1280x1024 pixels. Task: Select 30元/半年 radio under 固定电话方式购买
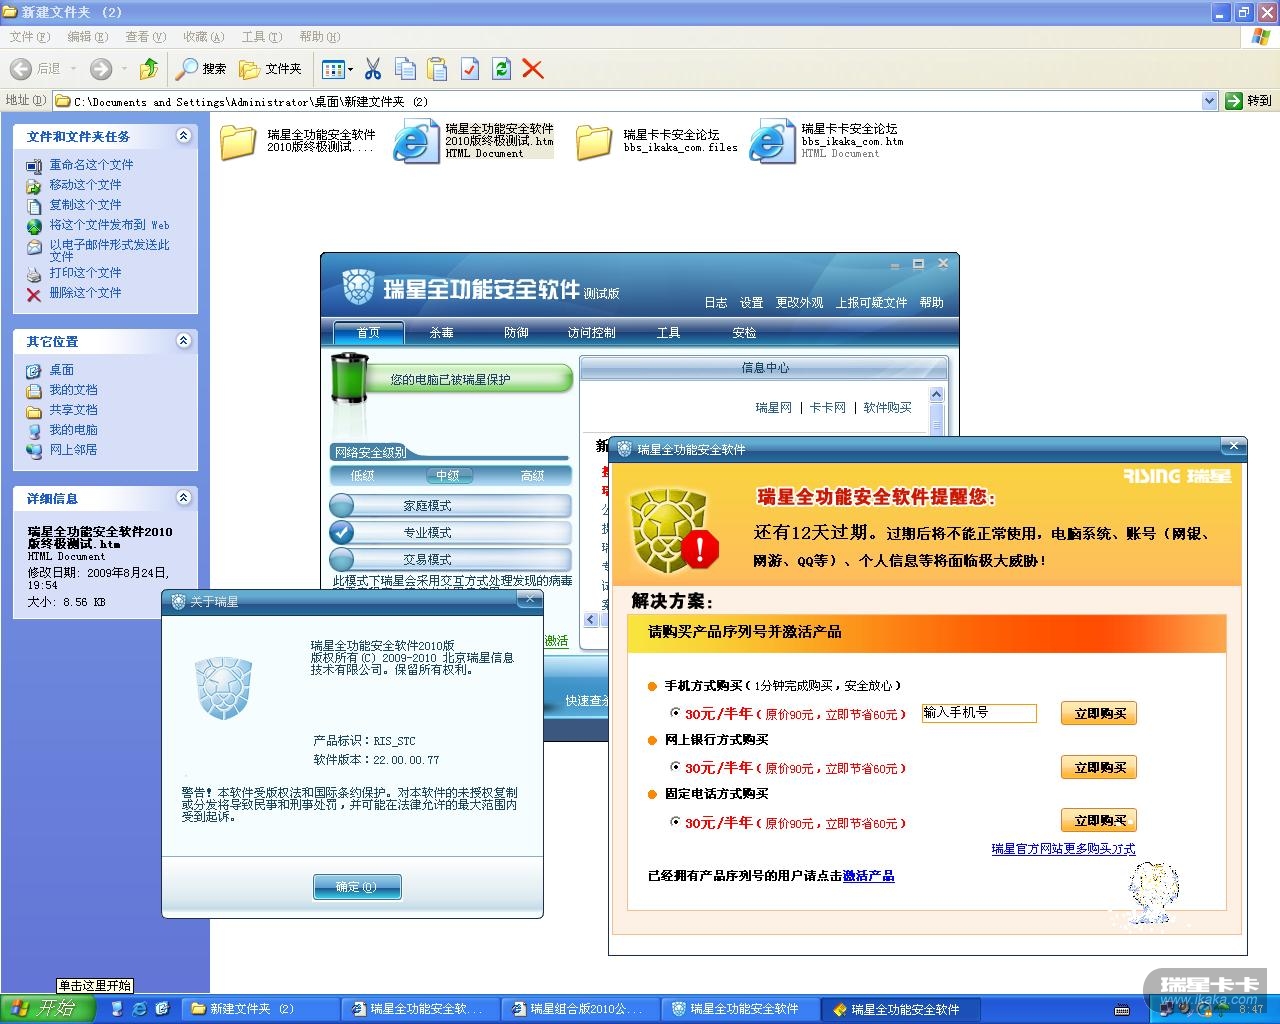pos(676,822)
